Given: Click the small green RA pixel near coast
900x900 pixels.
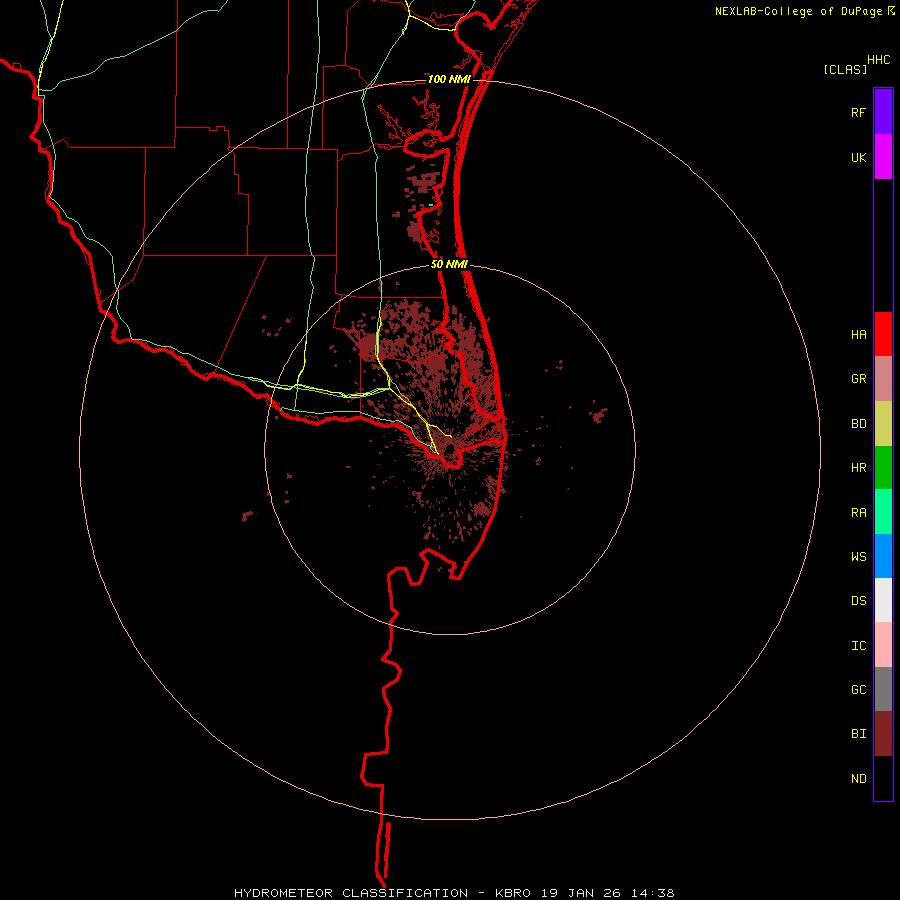Looking at the screenshot, I should pos(431,205).
